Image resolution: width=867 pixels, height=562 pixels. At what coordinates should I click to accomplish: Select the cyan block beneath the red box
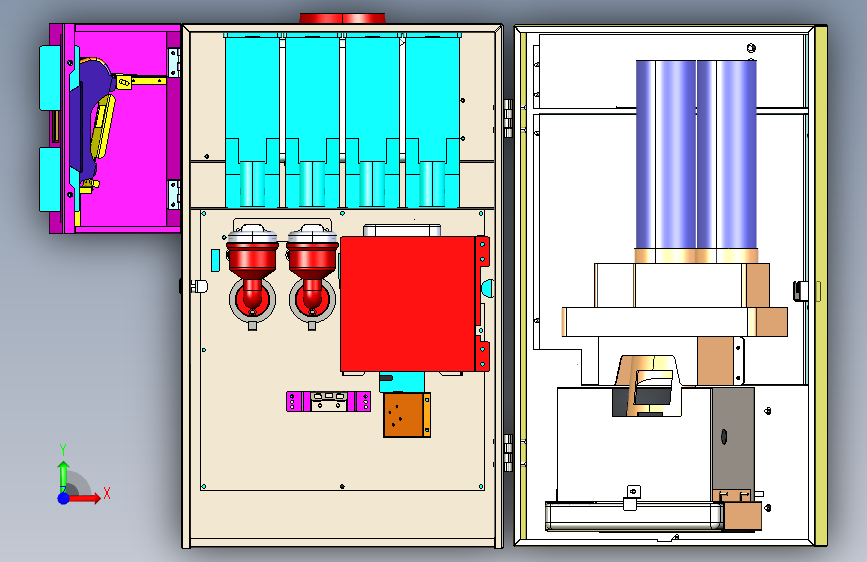402,382
